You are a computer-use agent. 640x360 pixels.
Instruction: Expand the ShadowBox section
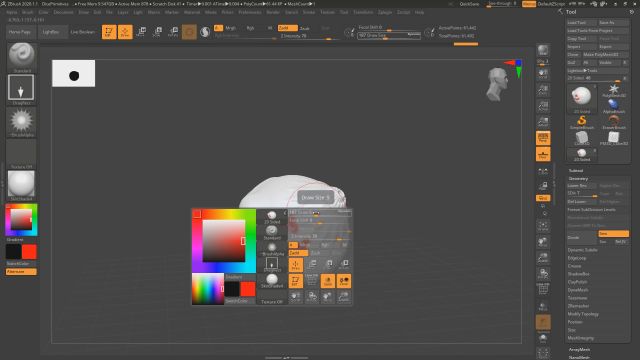tap(579, 274)
